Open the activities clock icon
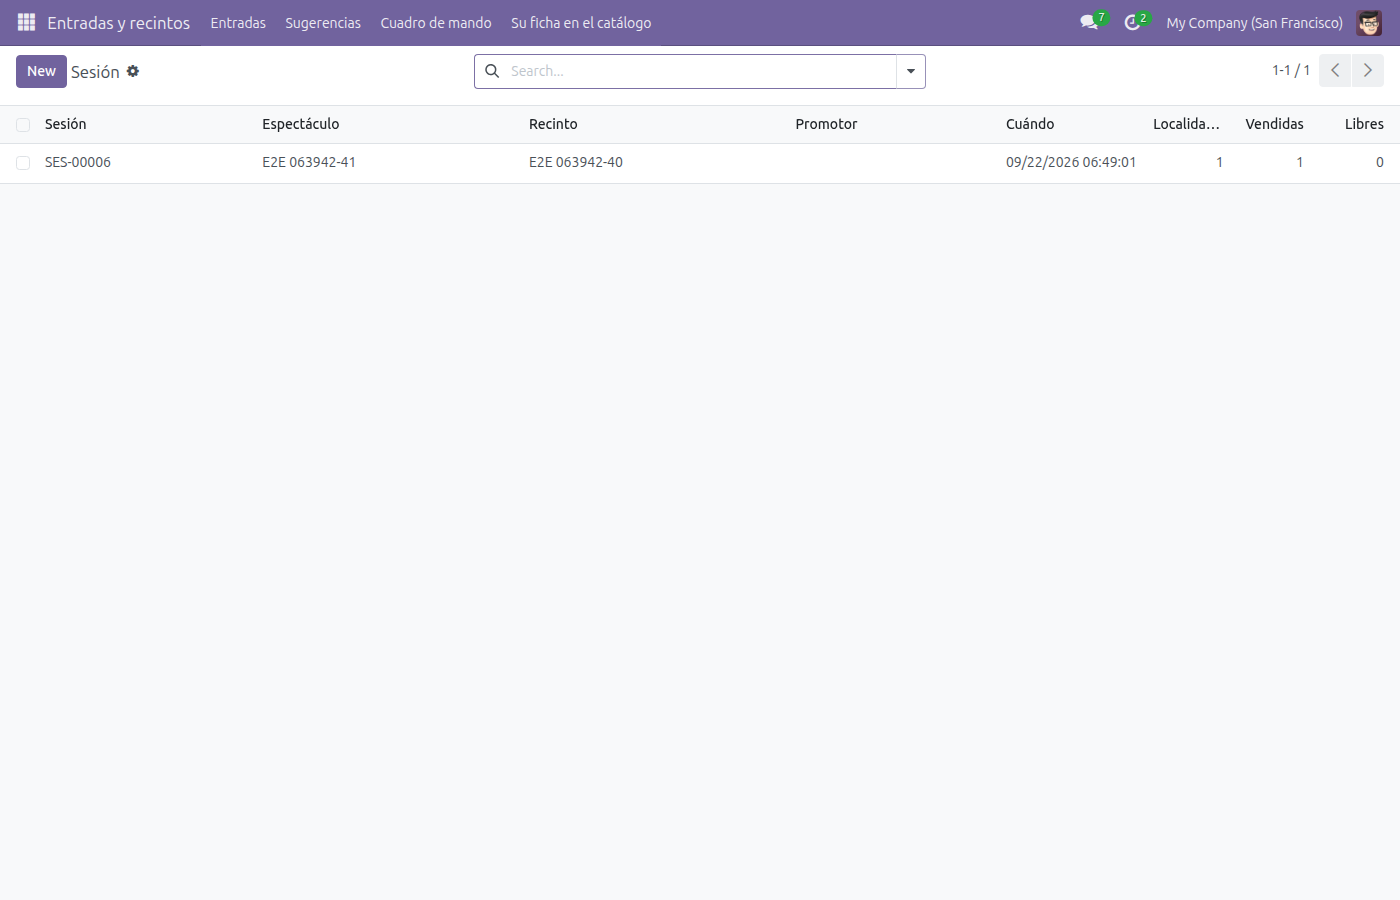Image resolution: width=1400 pixels, height=900 pixels. pyautogui.click(x=1132, y=22)
